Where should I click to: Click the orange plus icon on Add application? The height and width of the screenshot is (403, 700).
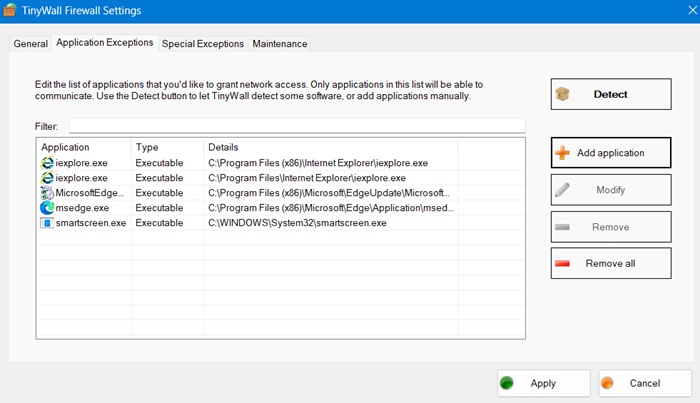pos(562,153)
